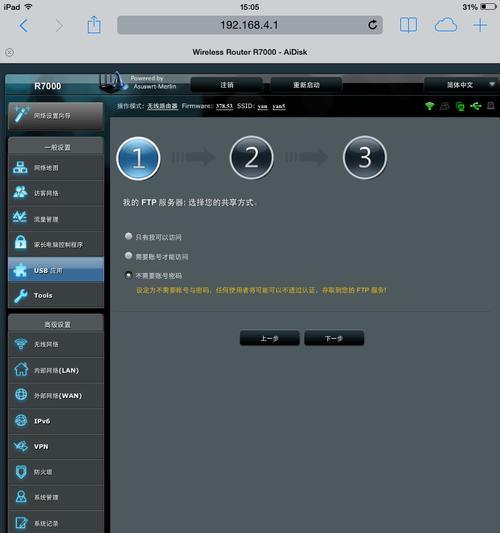Screen dimensions: 500x533
Task: Select the USB 应用 puzzle-piece menu item
Action: coord(56,270)
